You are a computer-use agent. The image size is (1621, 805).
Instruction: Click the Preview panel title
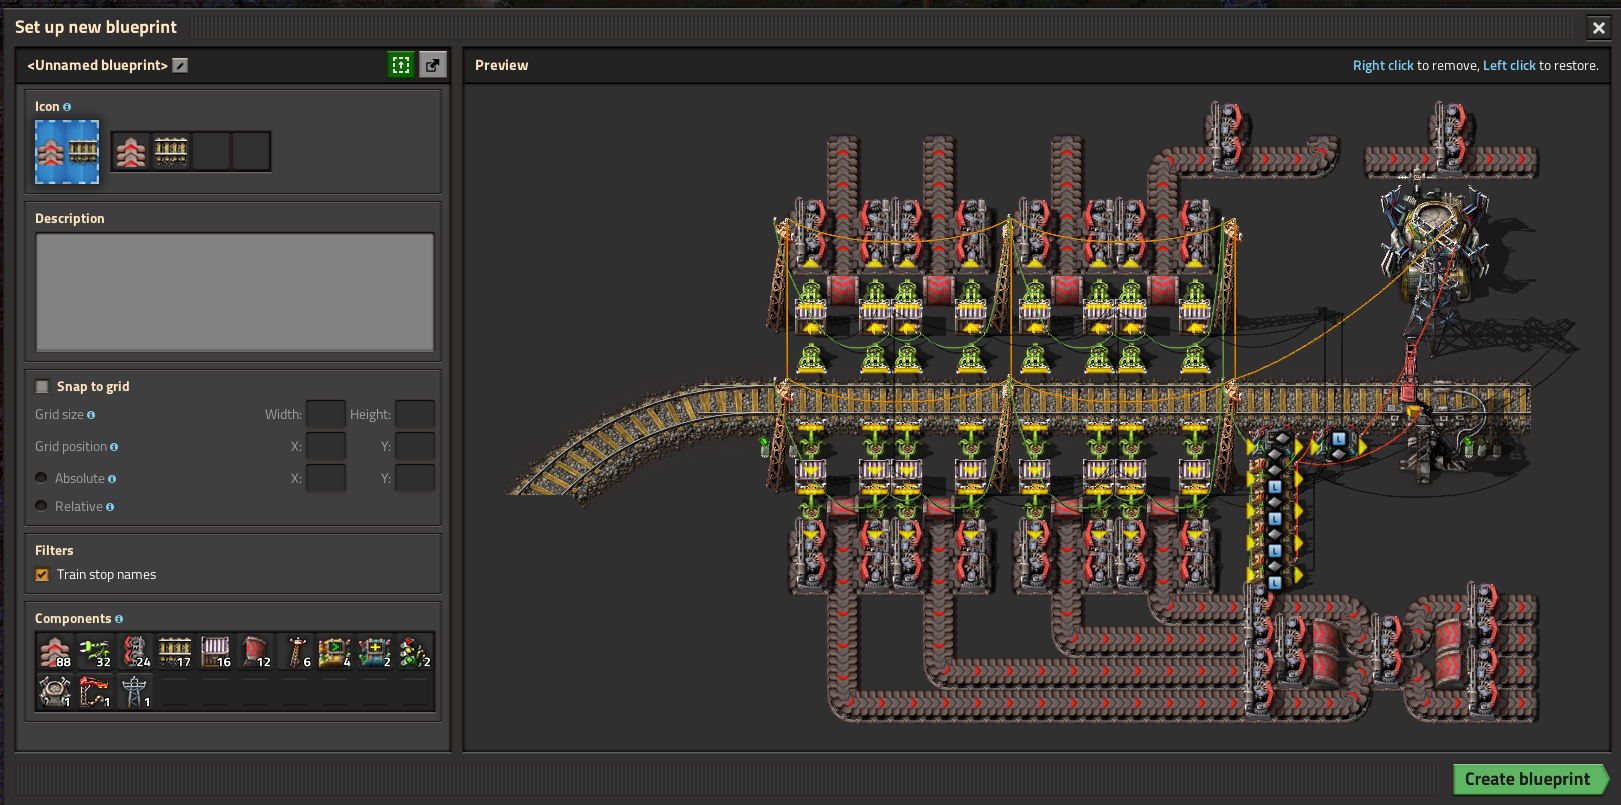[502, 66]
